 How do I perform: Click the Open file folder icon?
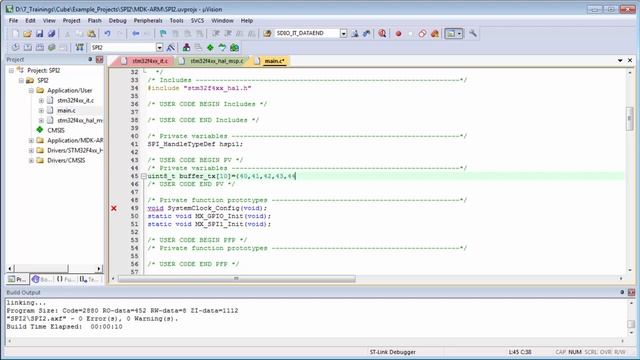point(27,33)
